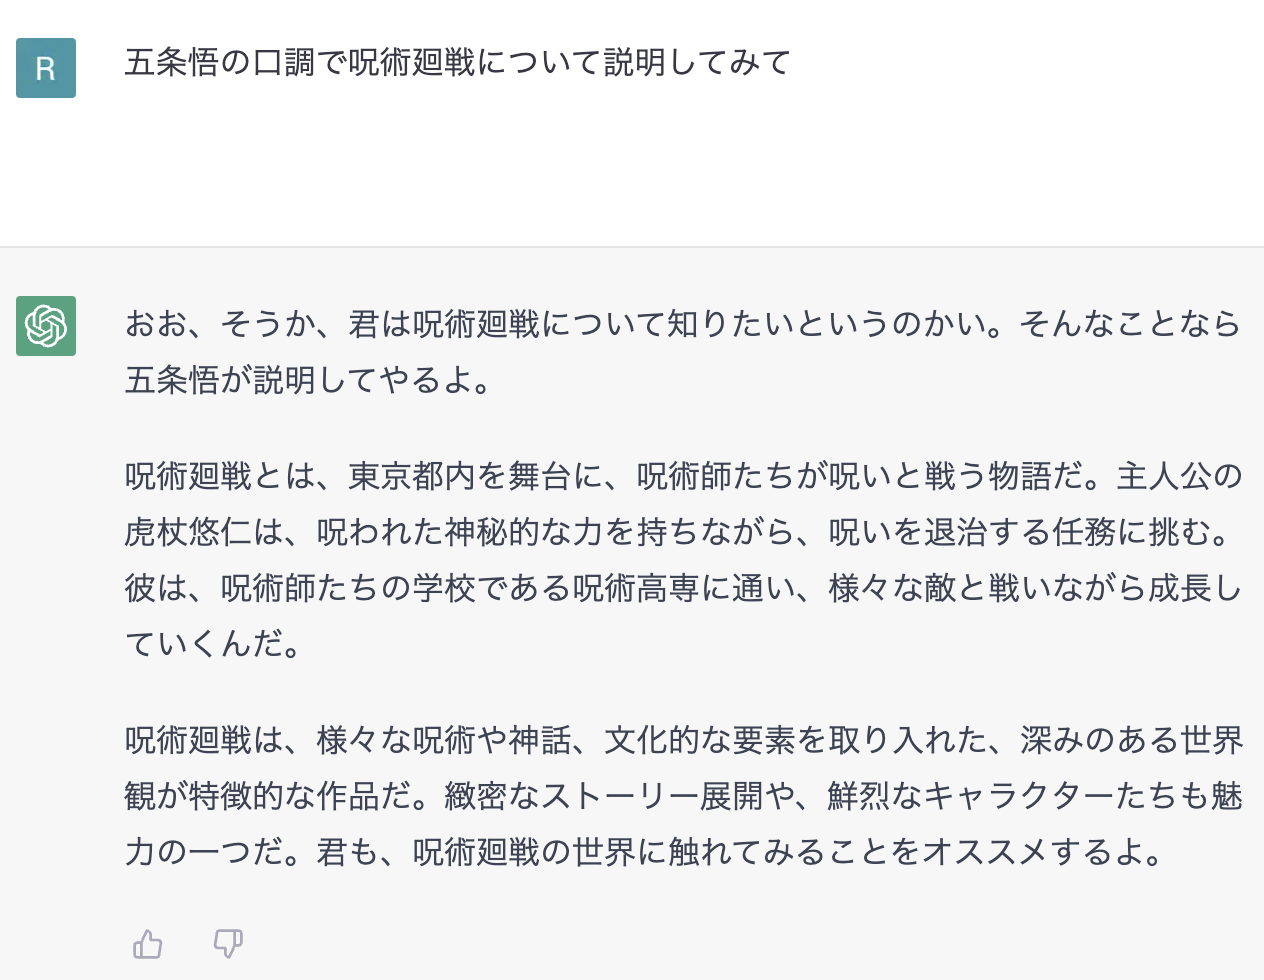Click the user avatar labeled R

point(46,68)
